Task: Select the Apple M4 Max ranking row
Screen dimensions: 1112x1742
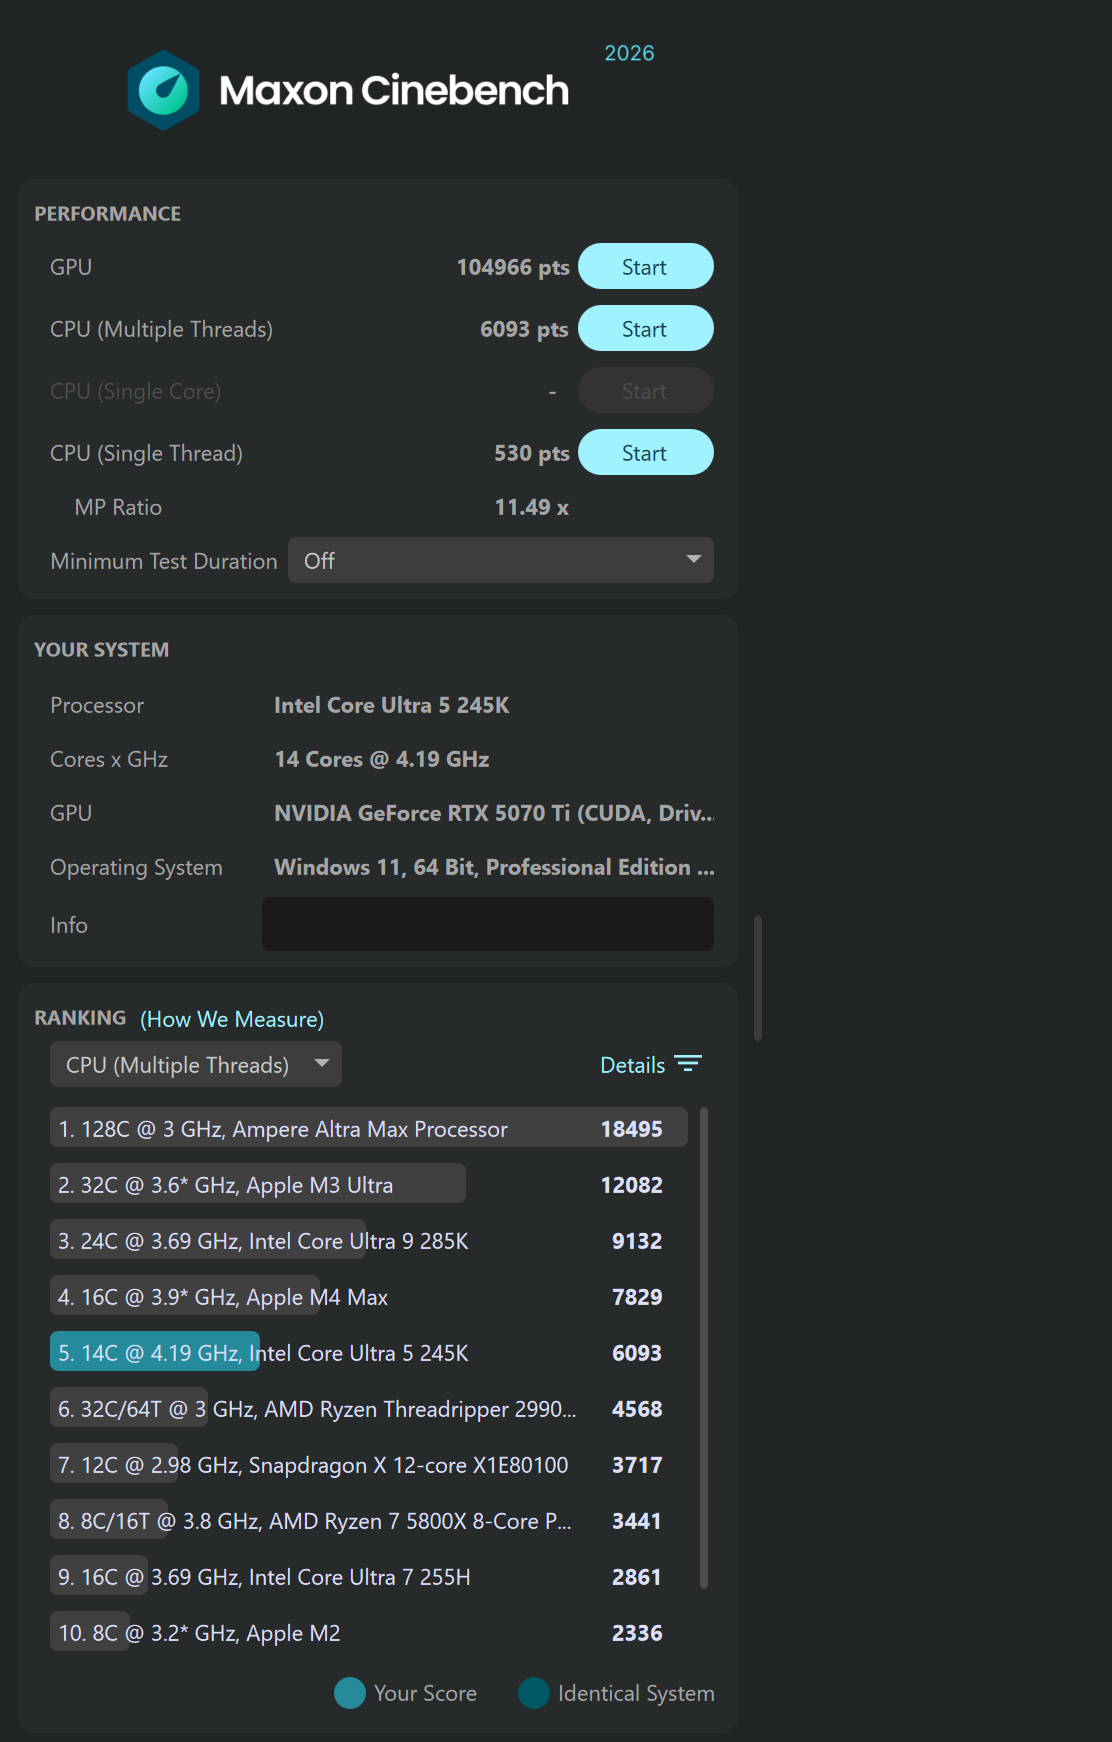Action: [x=368, y=1296]
